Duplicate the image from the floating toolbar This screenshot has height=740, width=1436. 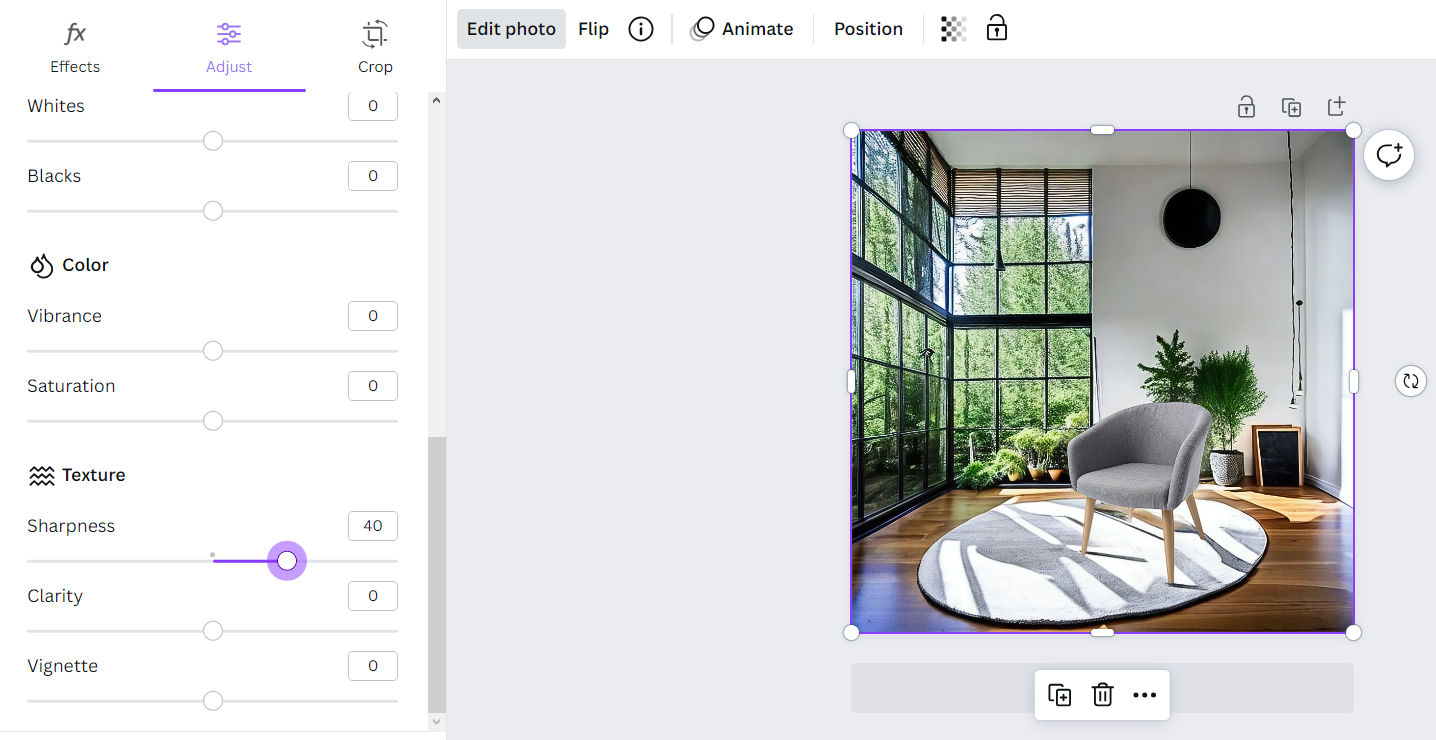(1060, 695)
